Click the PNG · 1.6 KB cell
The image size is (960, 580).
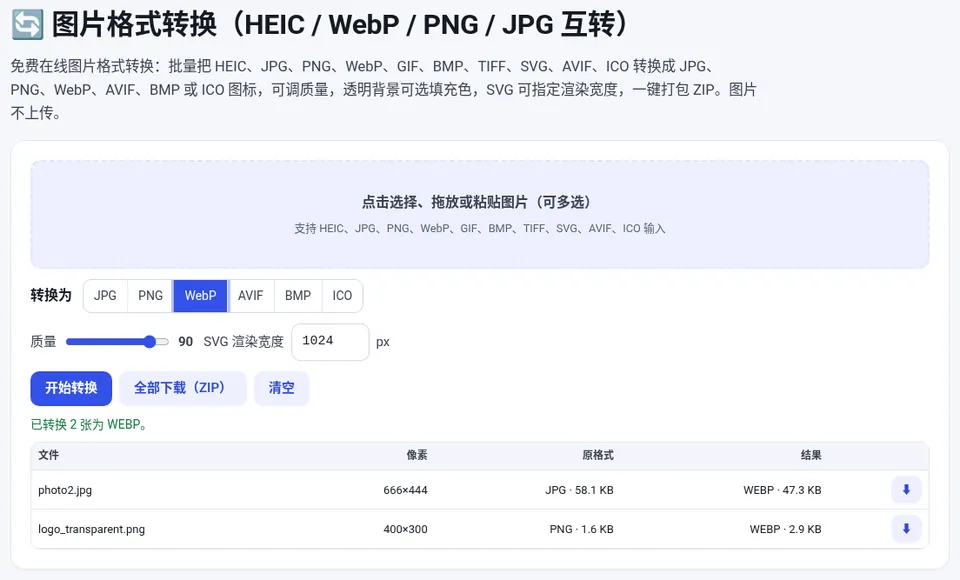point(582,529)
